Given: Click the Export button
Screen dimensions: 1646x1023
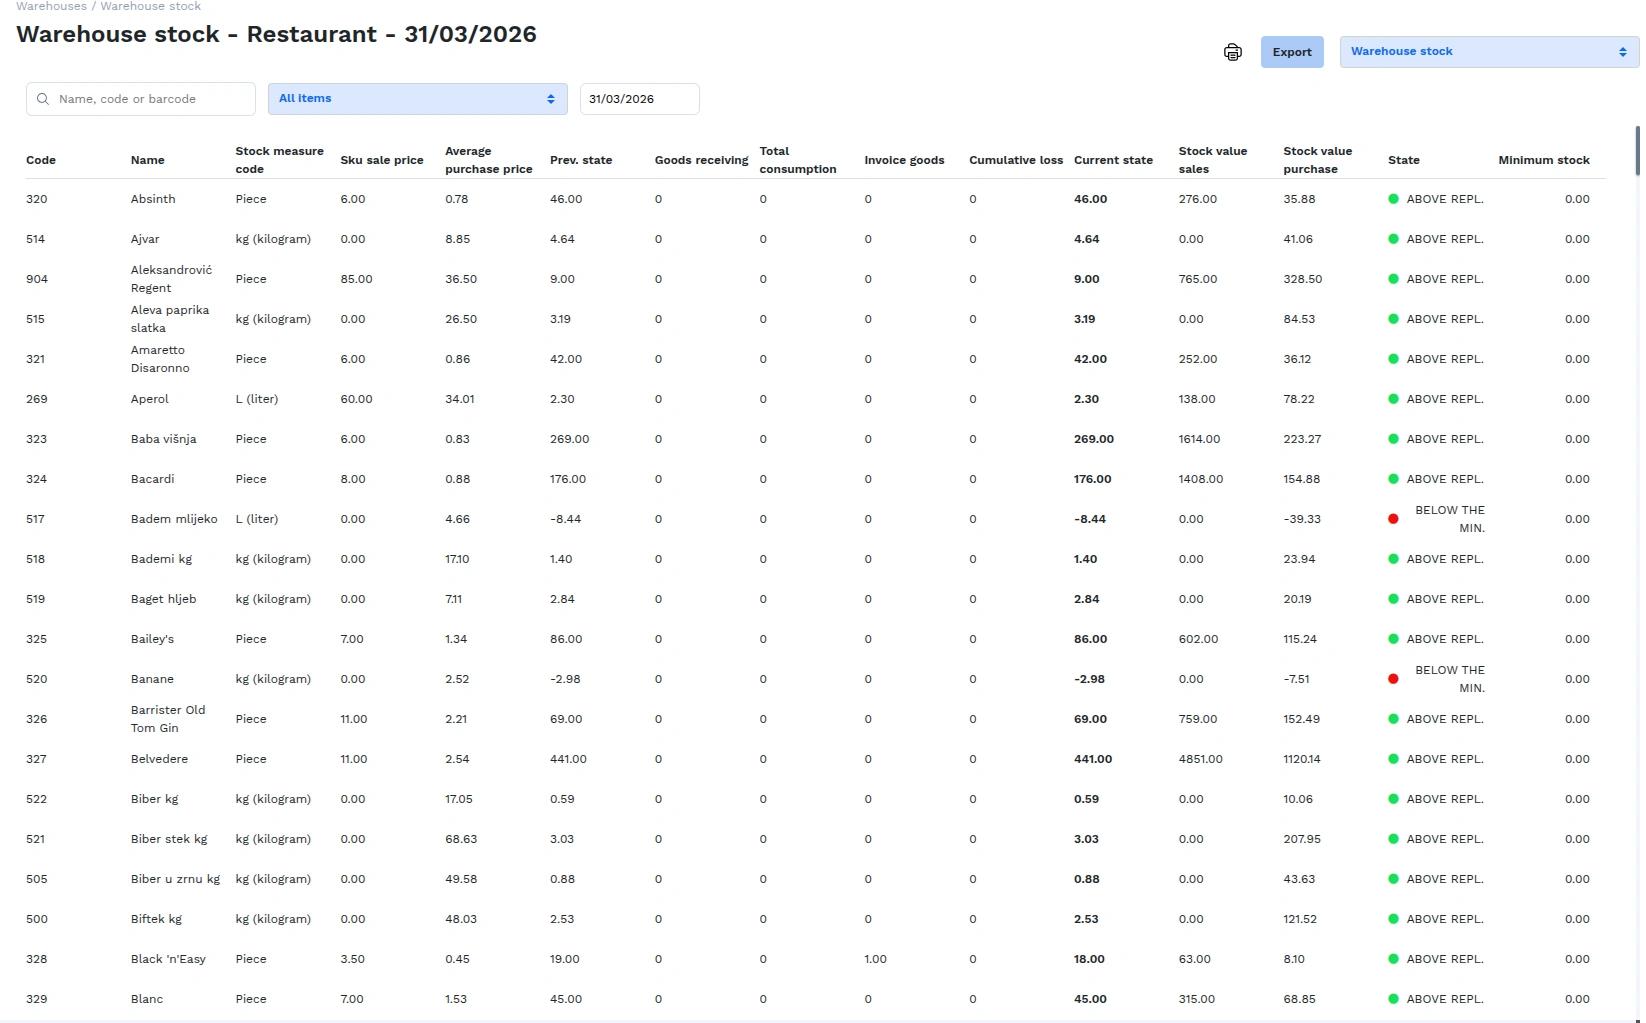Looking at the screenshot, I should click(1291, 51).
